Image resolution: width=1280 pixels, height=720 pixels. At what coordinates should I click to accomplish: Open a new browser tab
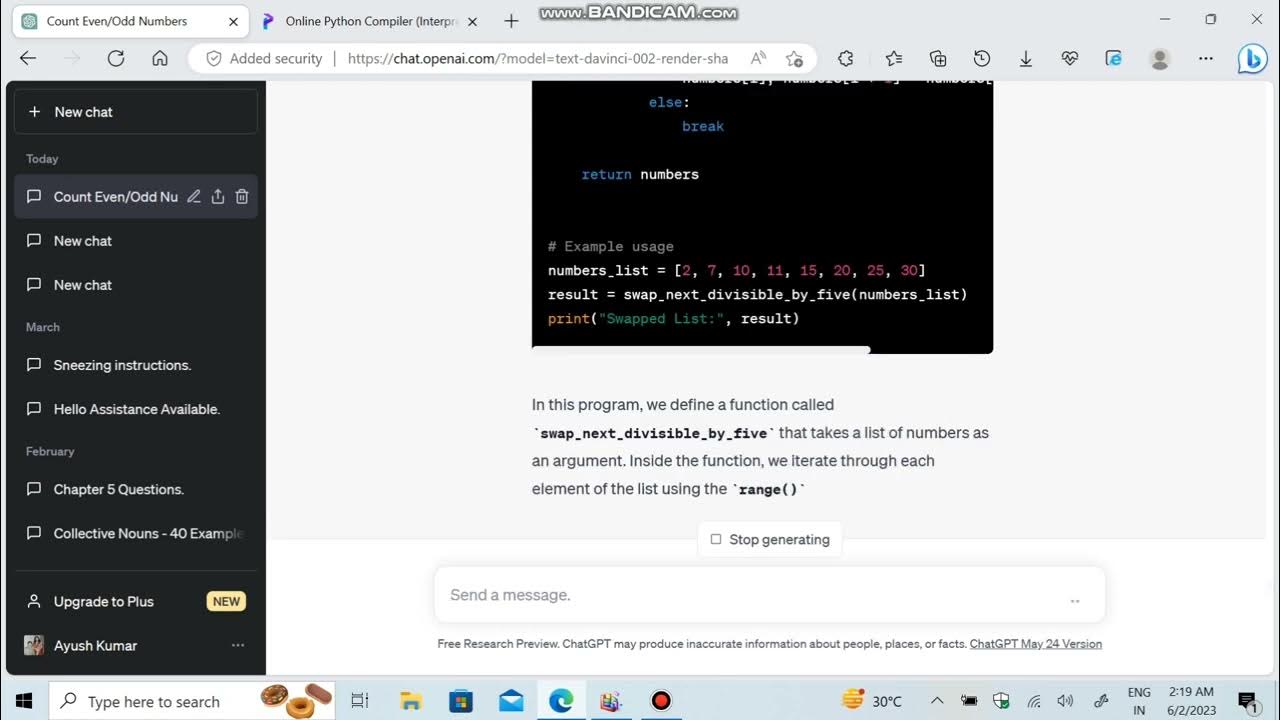(x=511, y=21)
